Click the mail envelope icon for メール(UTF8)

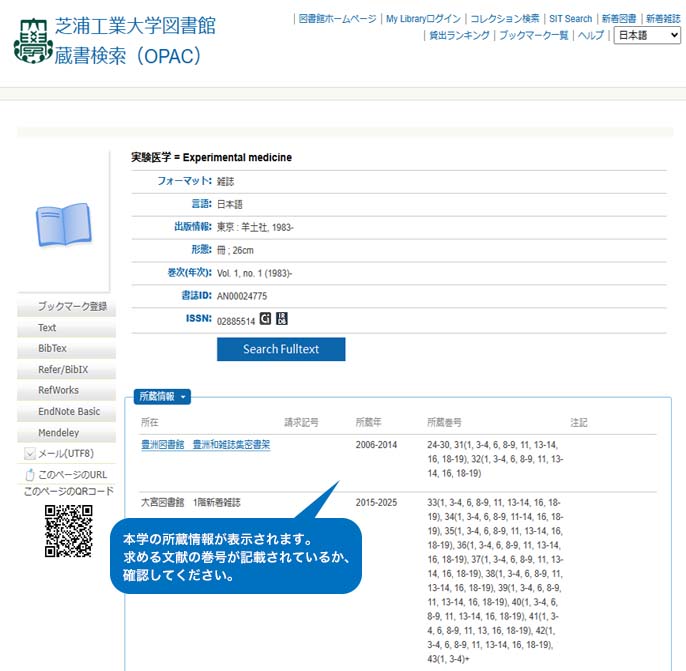coord(30,454)
